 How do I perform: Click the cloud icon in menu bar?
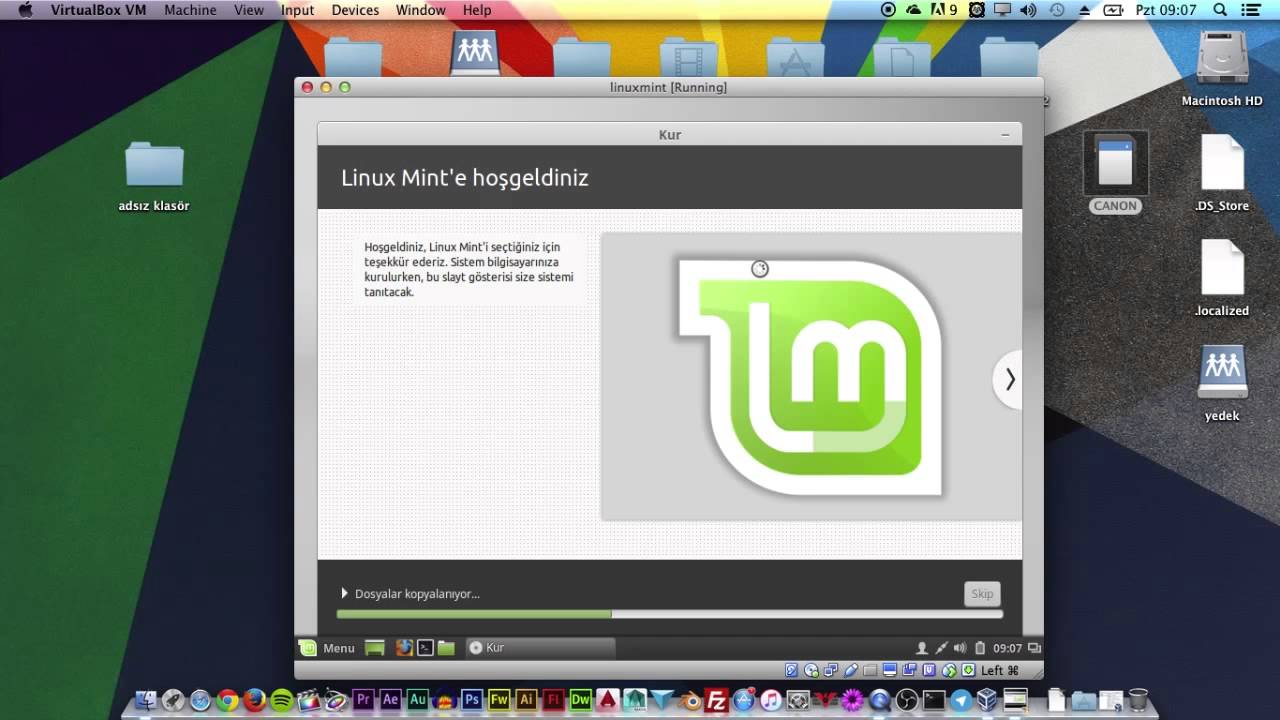[914, 10]
